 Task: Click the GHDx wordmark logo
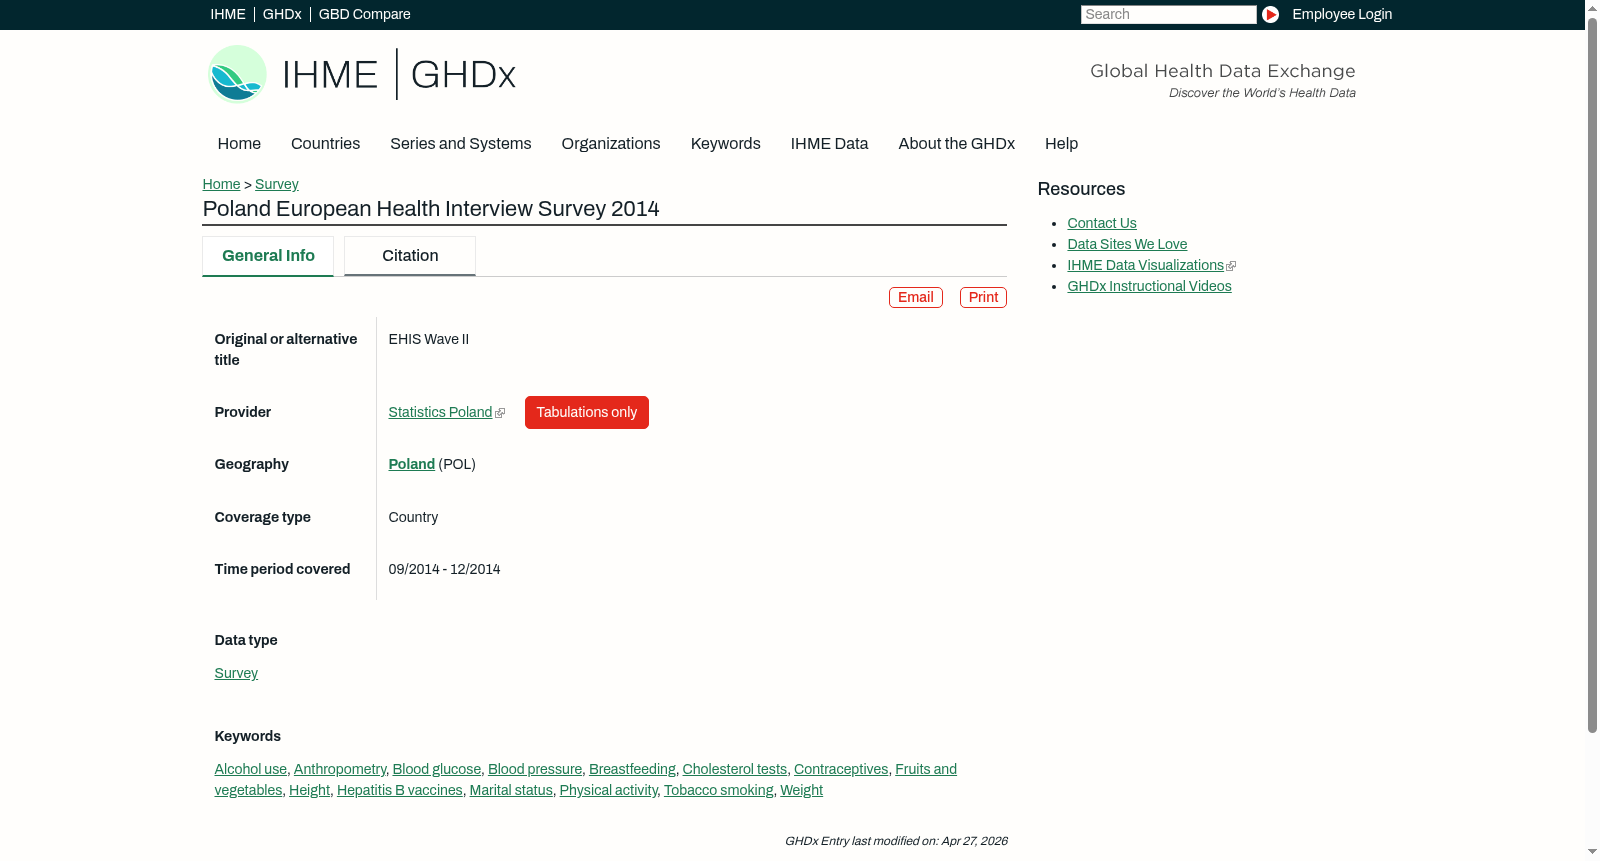[x=463, y=75]
